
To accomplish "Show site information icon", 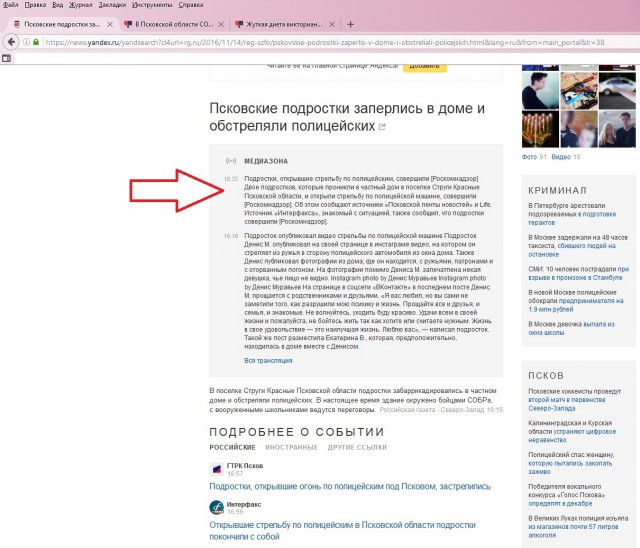I will (26, 42).
